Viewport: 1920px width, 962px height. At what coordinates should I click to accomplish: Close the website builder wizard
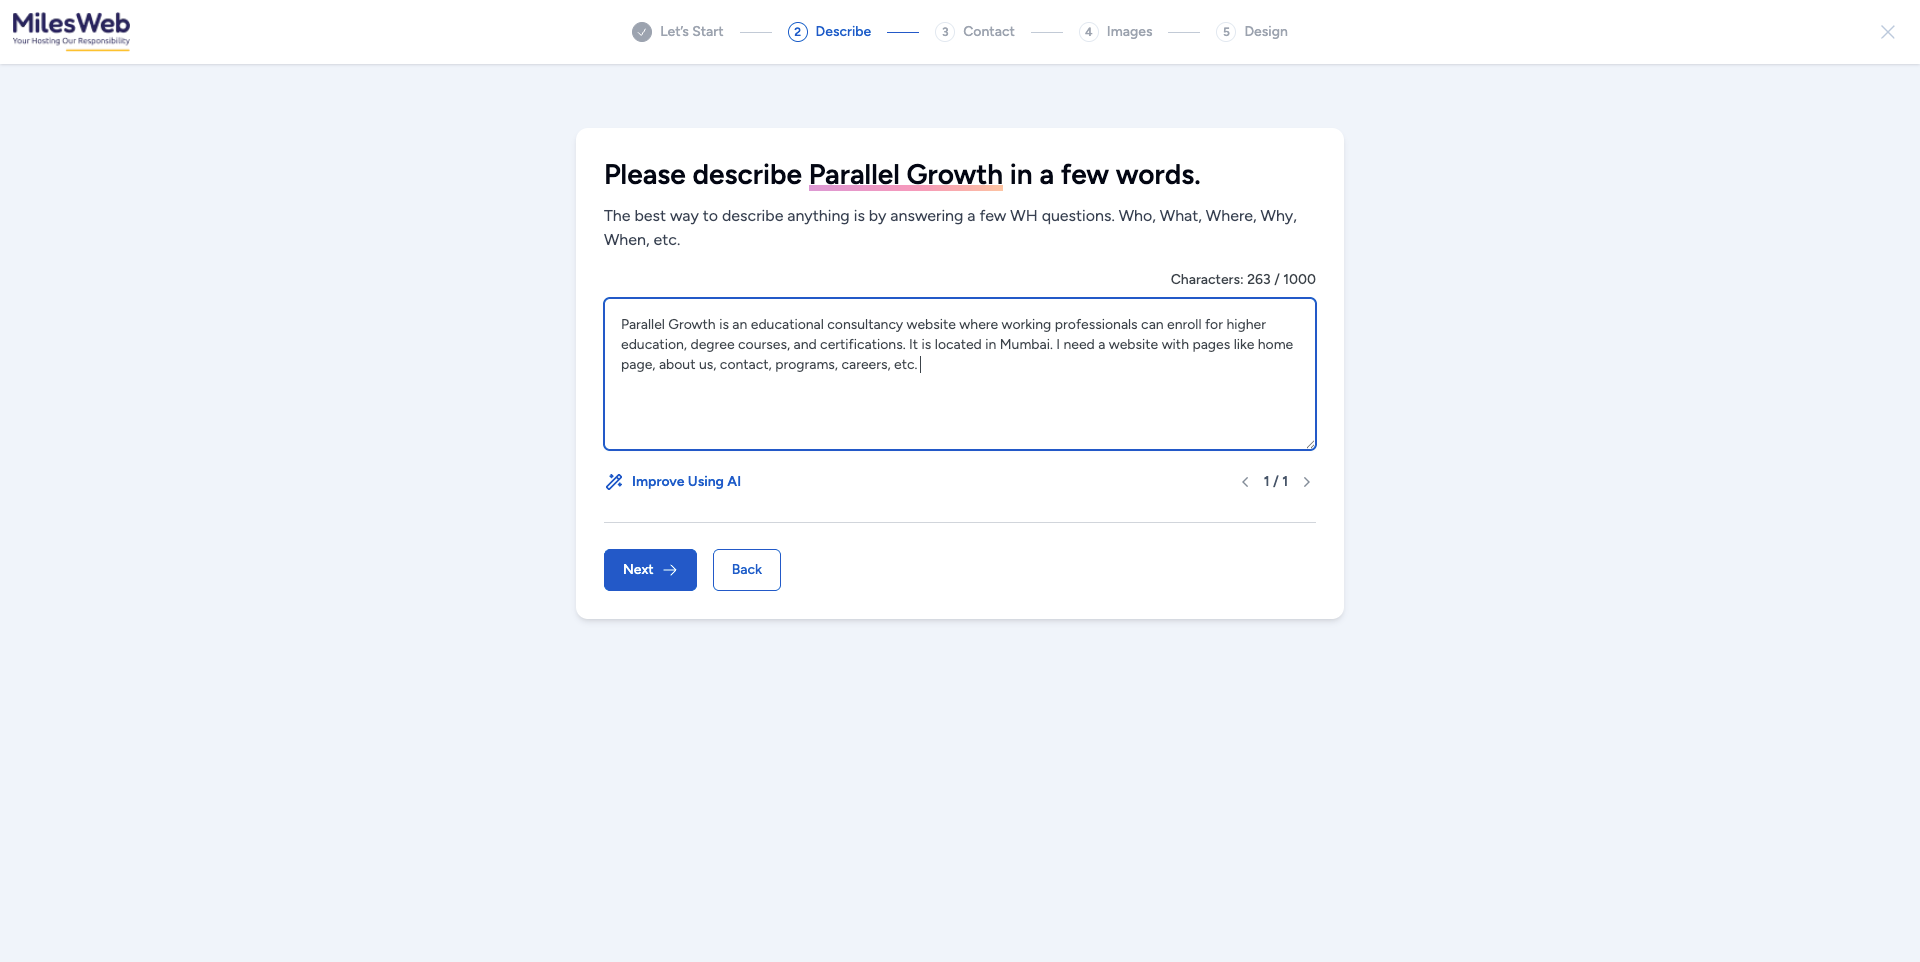click(1887, 32)
